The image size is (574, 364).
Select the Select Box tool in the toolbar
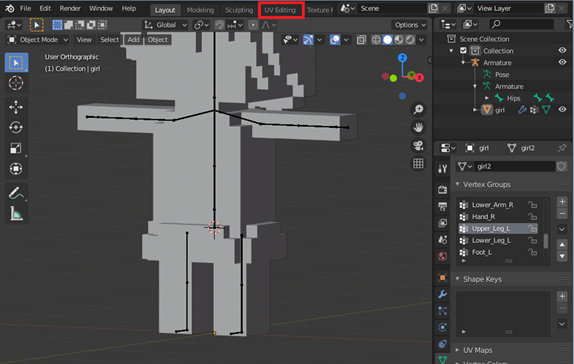[x=16, y=63]
